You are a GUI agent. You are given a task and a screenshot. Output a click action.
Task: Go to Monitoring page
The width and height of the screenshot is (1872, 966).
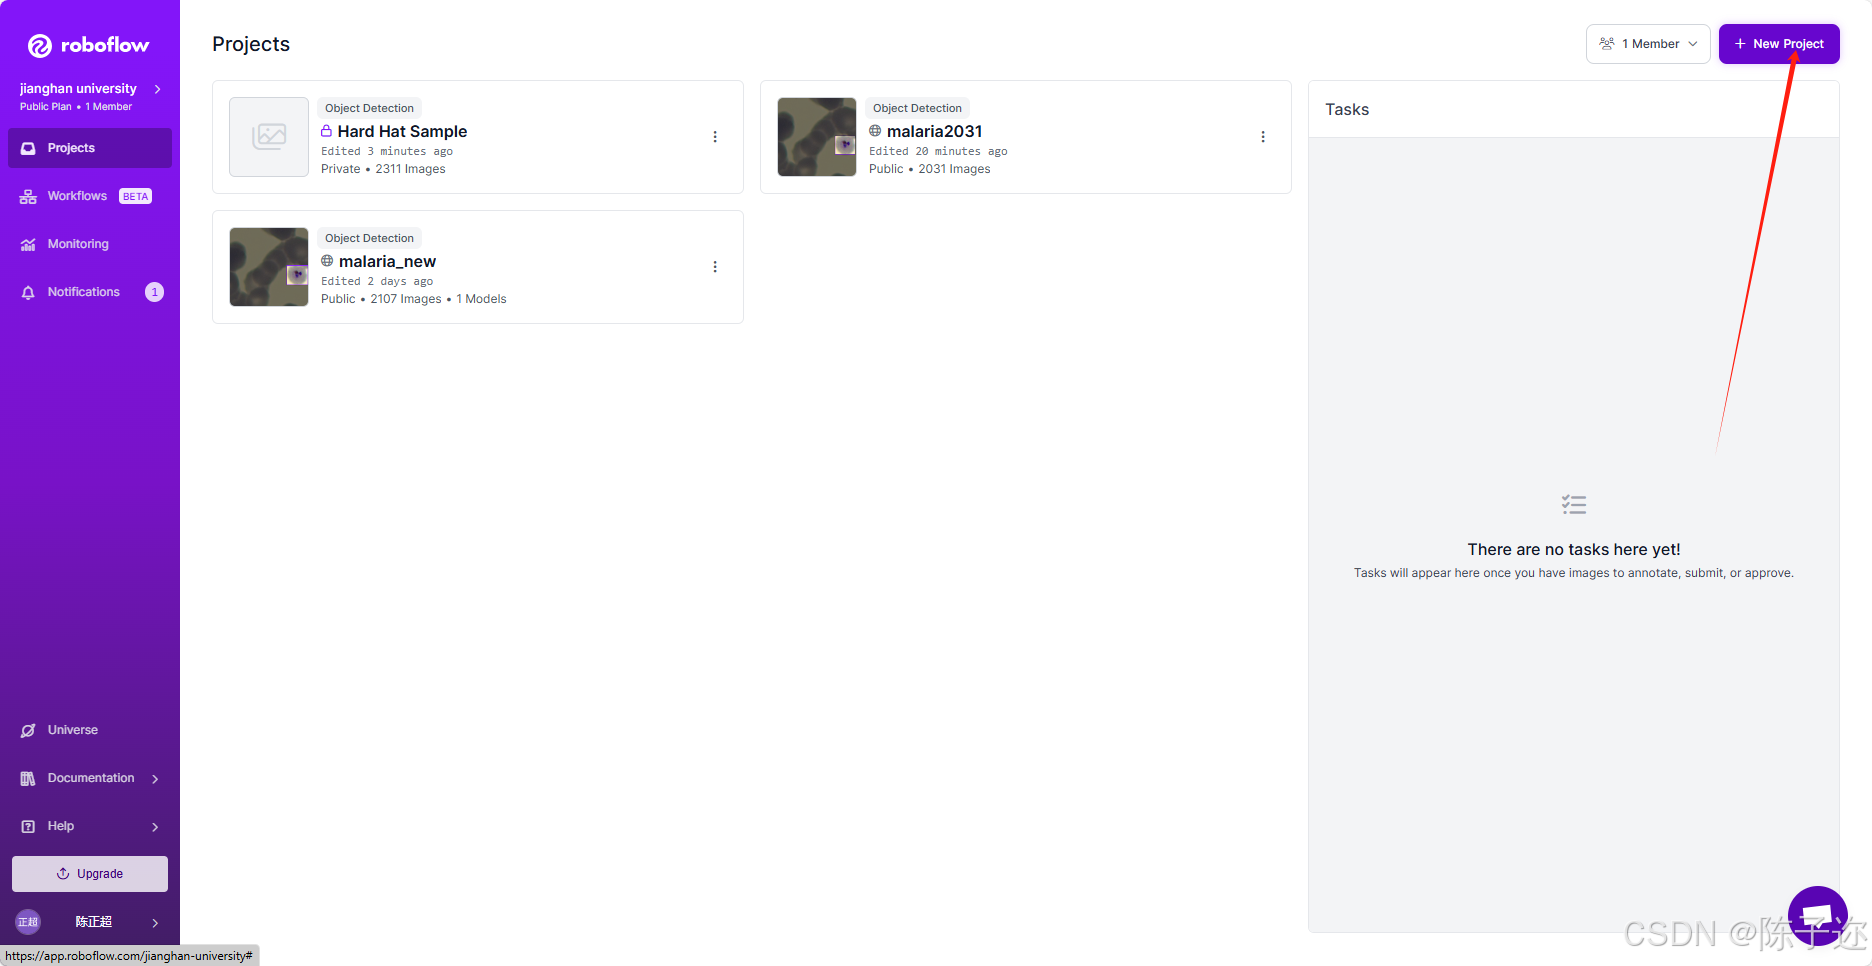point(90,244)
